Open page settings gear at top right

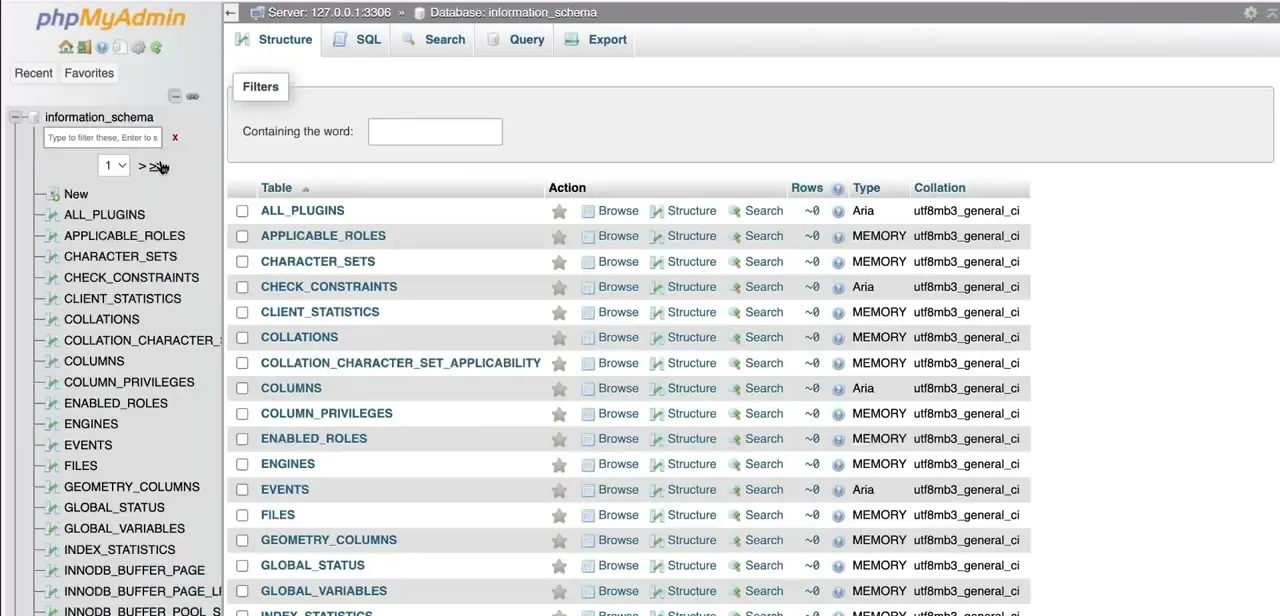click(x=1250, y=12)
